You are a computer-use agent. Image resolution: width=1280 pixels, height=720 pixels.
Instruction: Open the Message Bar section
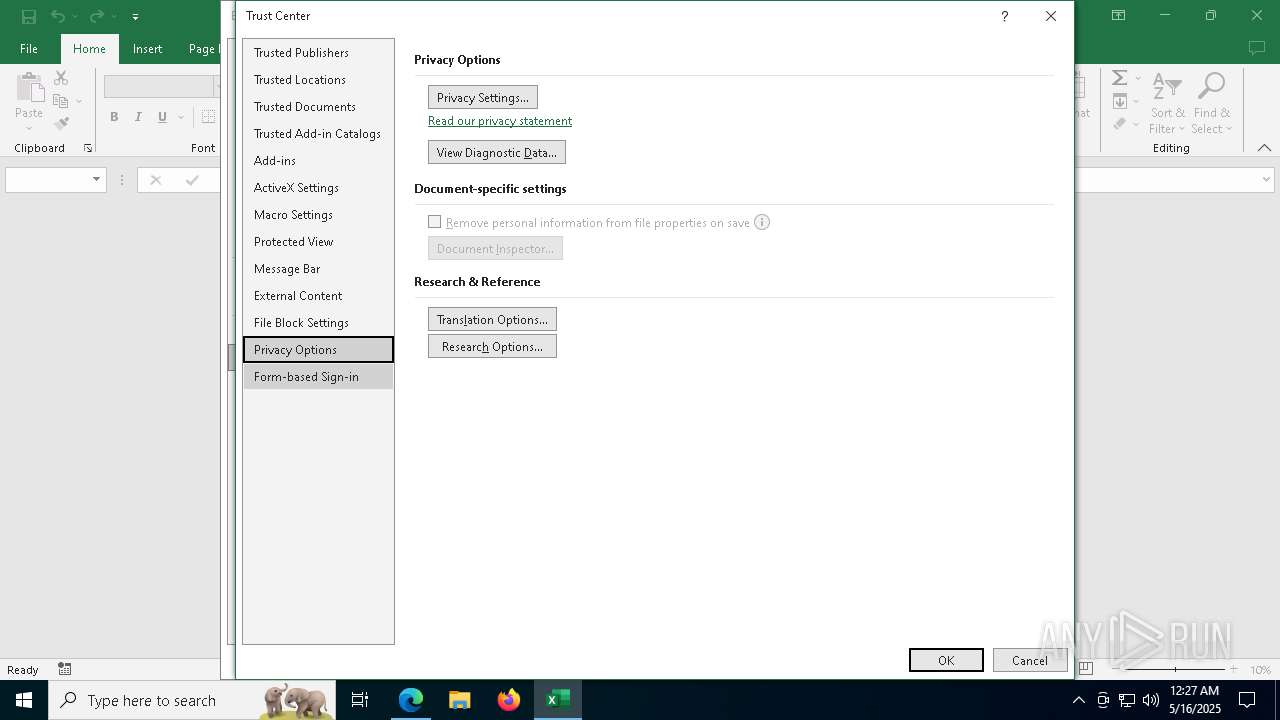[x=318, y=268]
